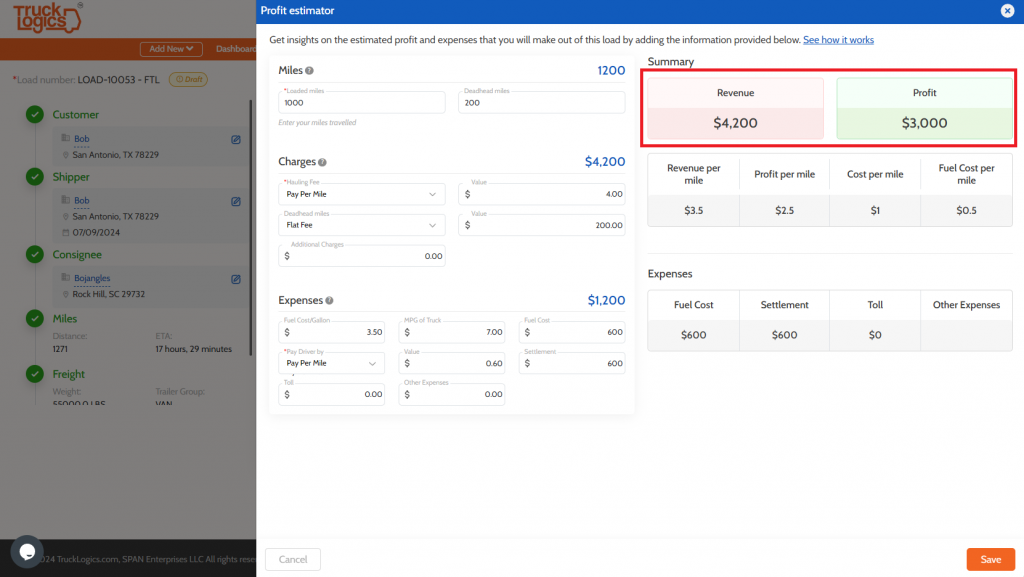Click the TruckLogics logo

click(48, 18)
